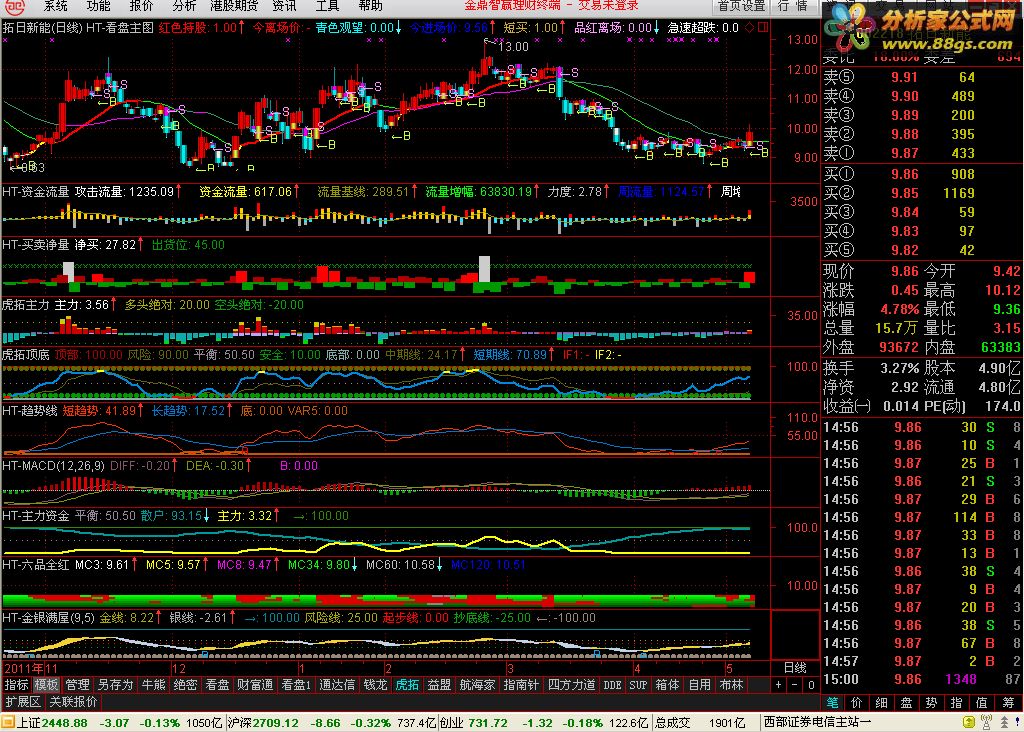Click the 另存为 tab
The width and height of the screenshot is (1024, 732).
coord(115,684)
